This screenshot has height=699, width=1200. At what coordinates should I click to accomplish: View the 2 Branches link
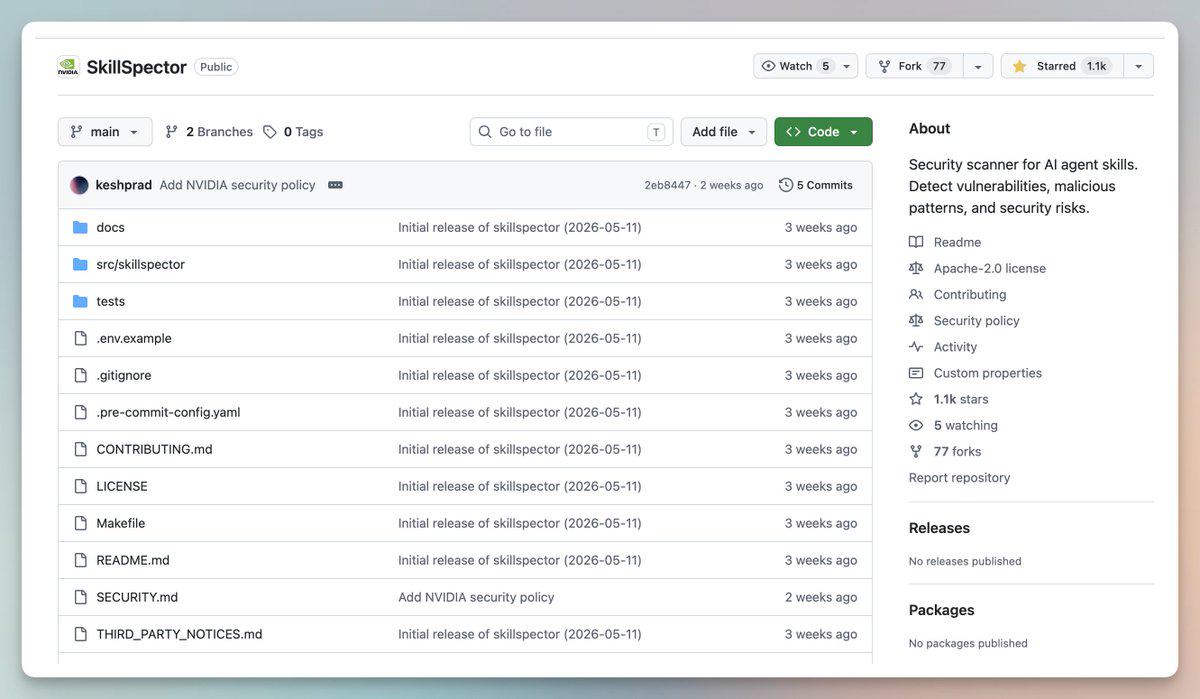(209, 132)
